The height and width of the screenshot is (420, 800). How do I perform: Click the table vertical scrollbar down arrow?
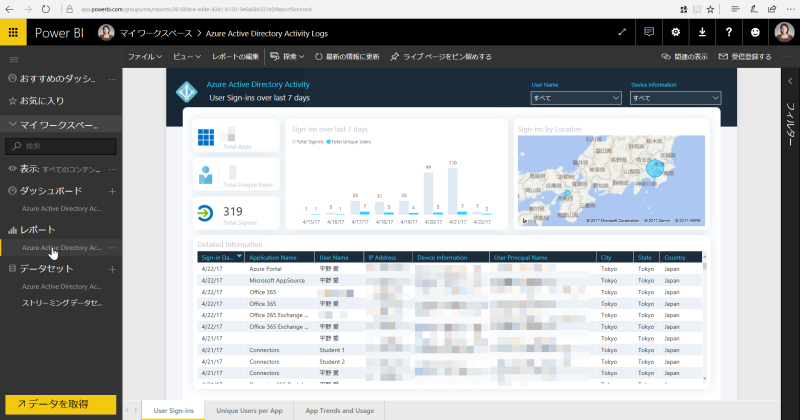coord(705,379)
